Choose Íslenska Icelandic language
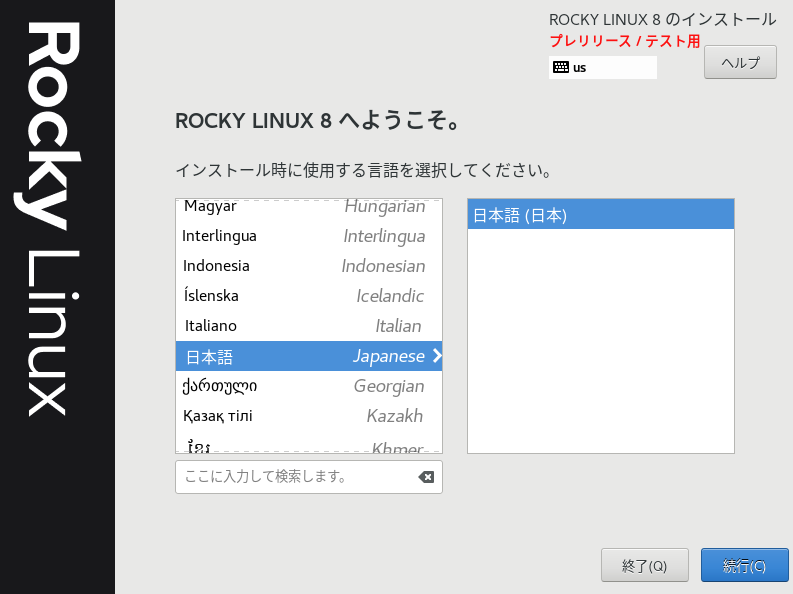 (x=309, y=296)
